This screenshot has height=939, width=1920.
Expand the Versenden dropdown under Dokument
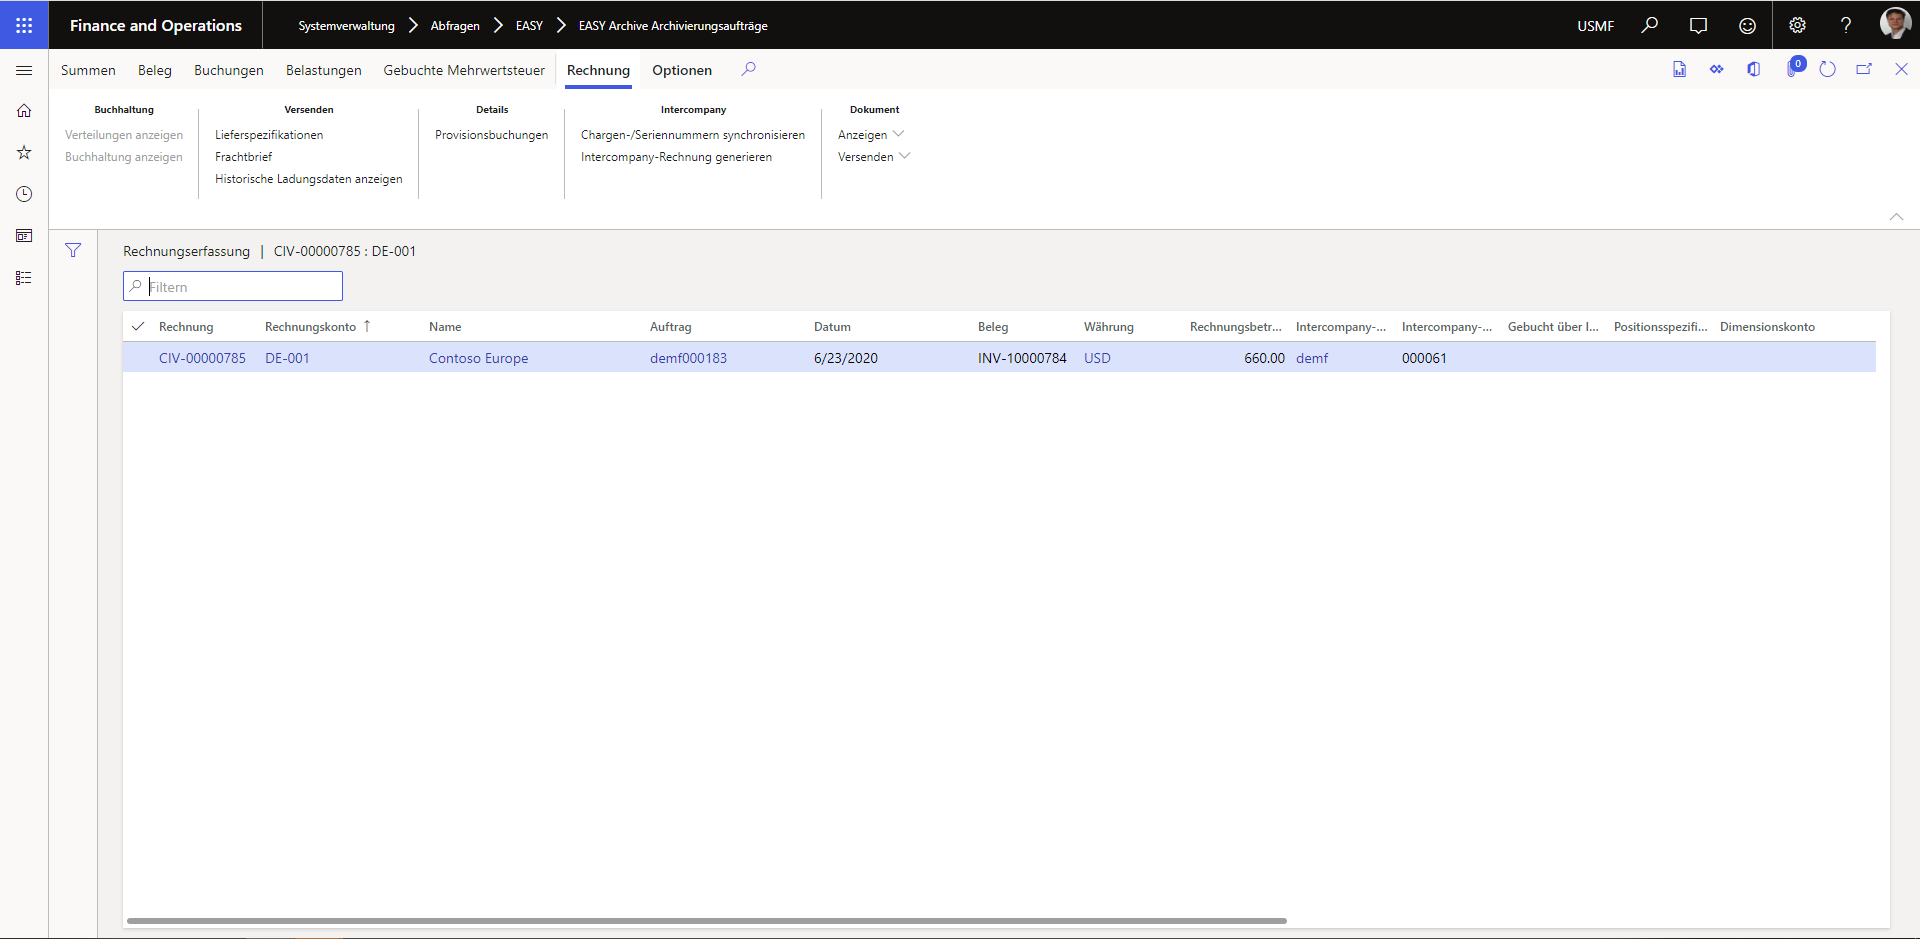tap(873, 157)
